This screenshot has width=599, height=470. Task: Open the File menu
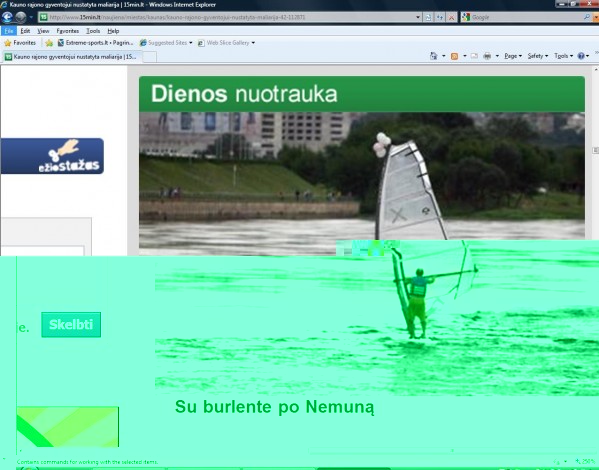tap(9, 31)
